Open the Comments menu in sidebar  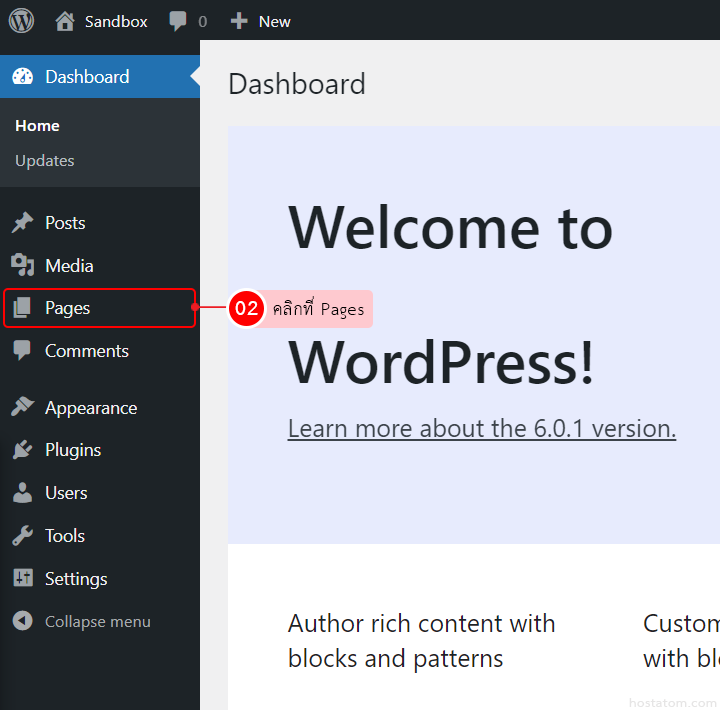(86, 351)
